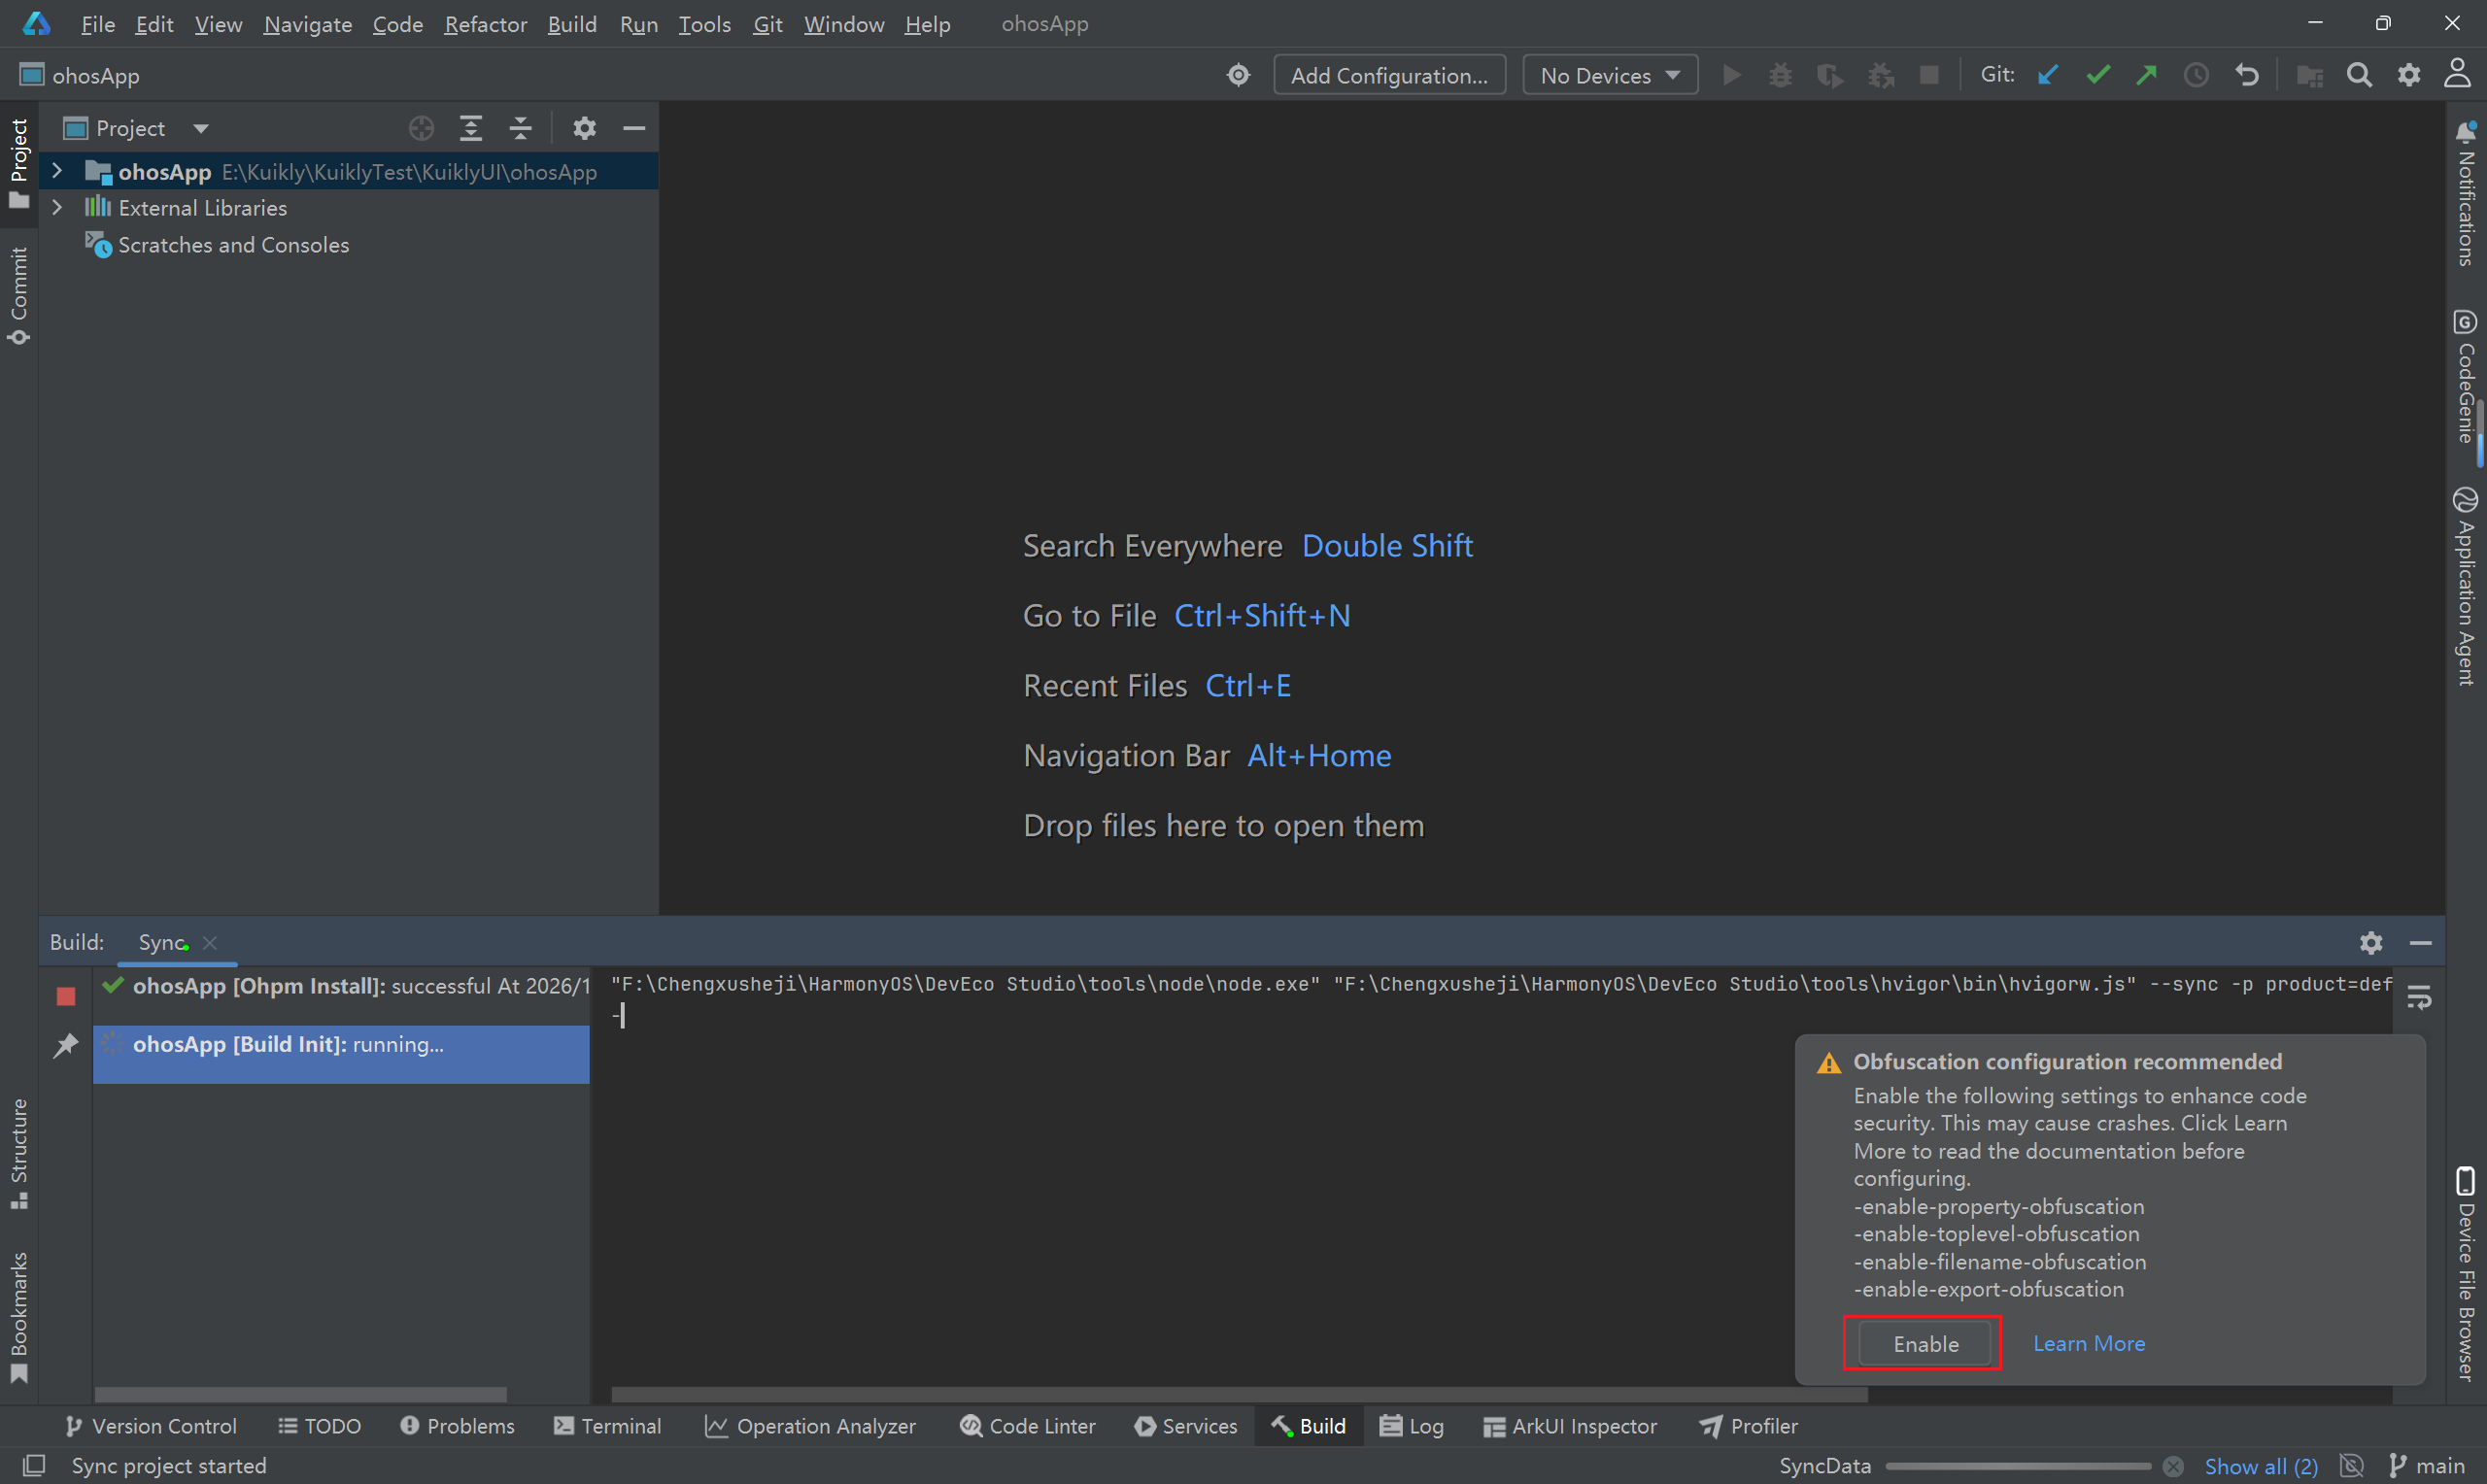Click Collapse All icon in Project panel
The height and width of the screenshot is (1484, 2487).
point(520,129)
